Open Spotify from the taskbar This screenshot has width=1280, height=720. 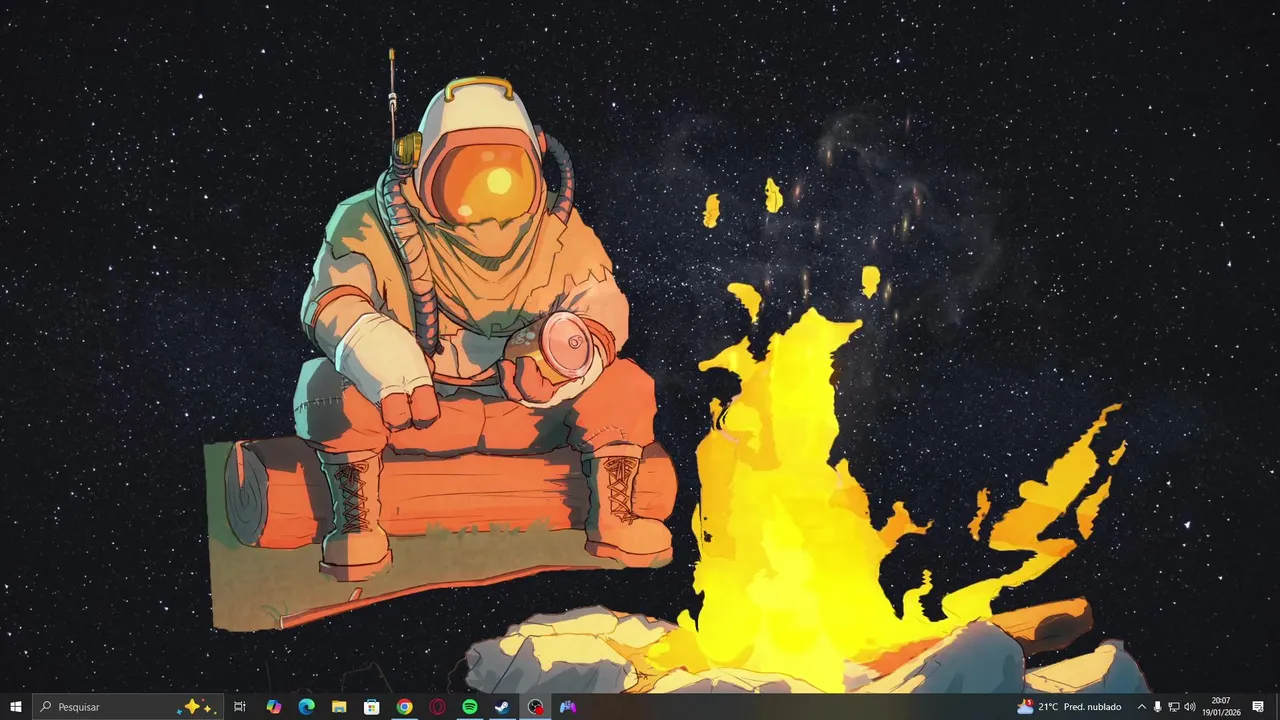(470, 707)
